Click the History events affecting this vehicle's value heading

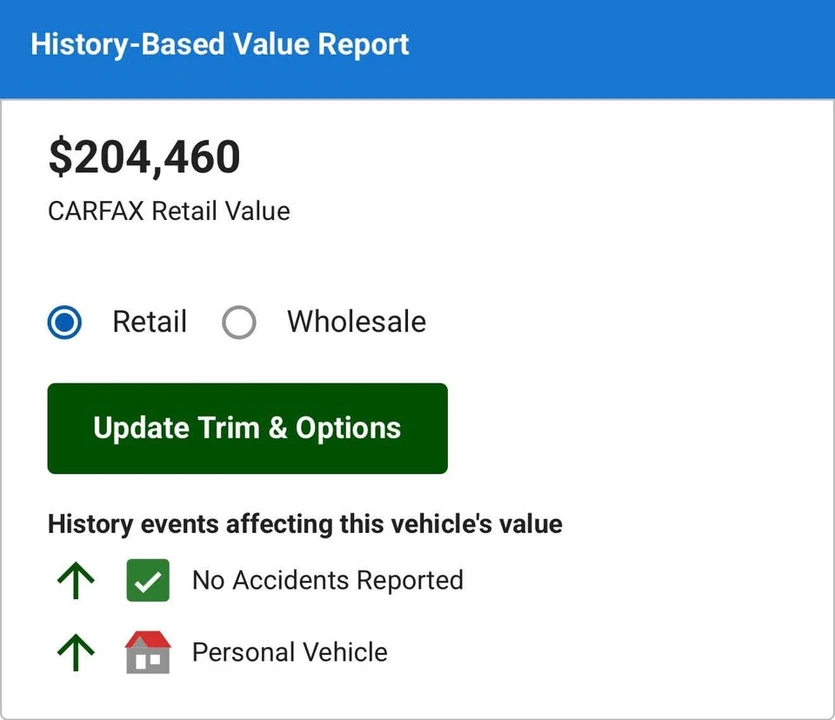[305, 524]
